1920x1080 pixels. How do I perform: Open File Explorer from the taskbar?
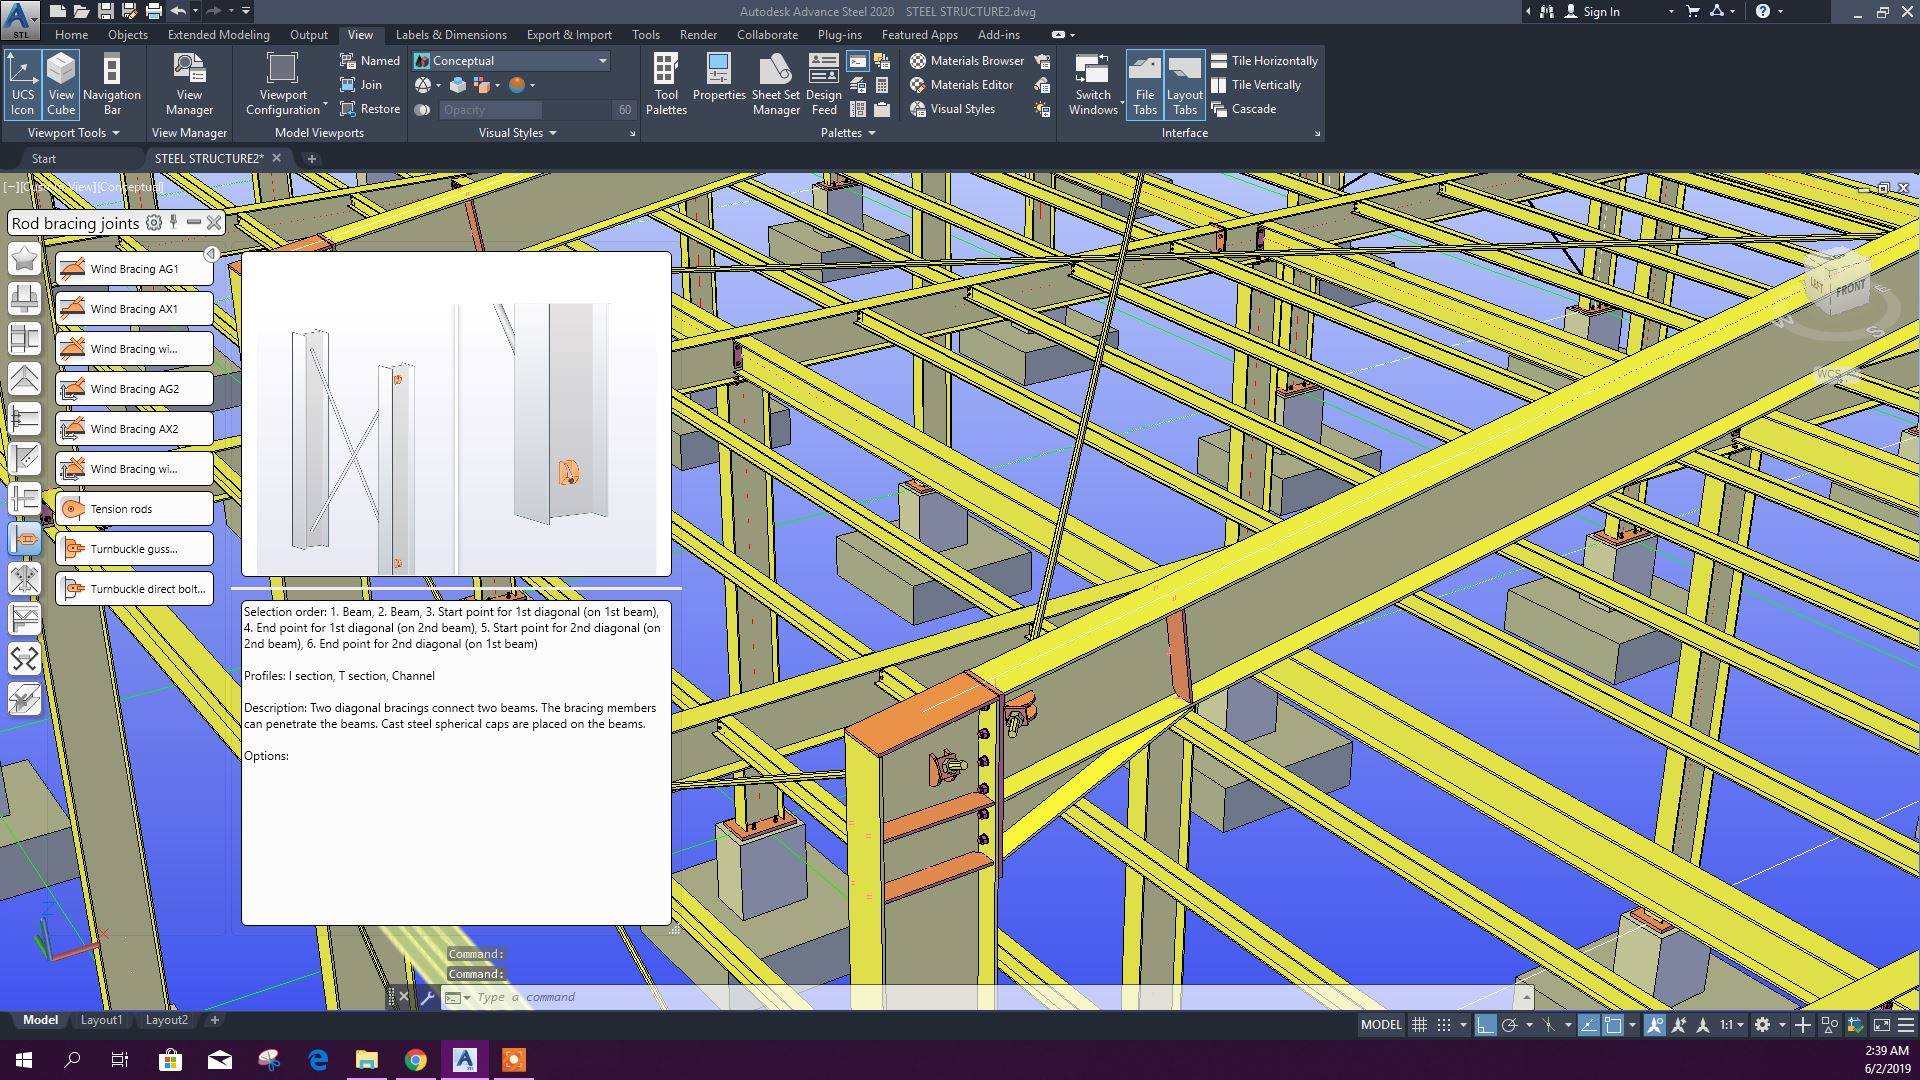click(x=367, y=1060)
